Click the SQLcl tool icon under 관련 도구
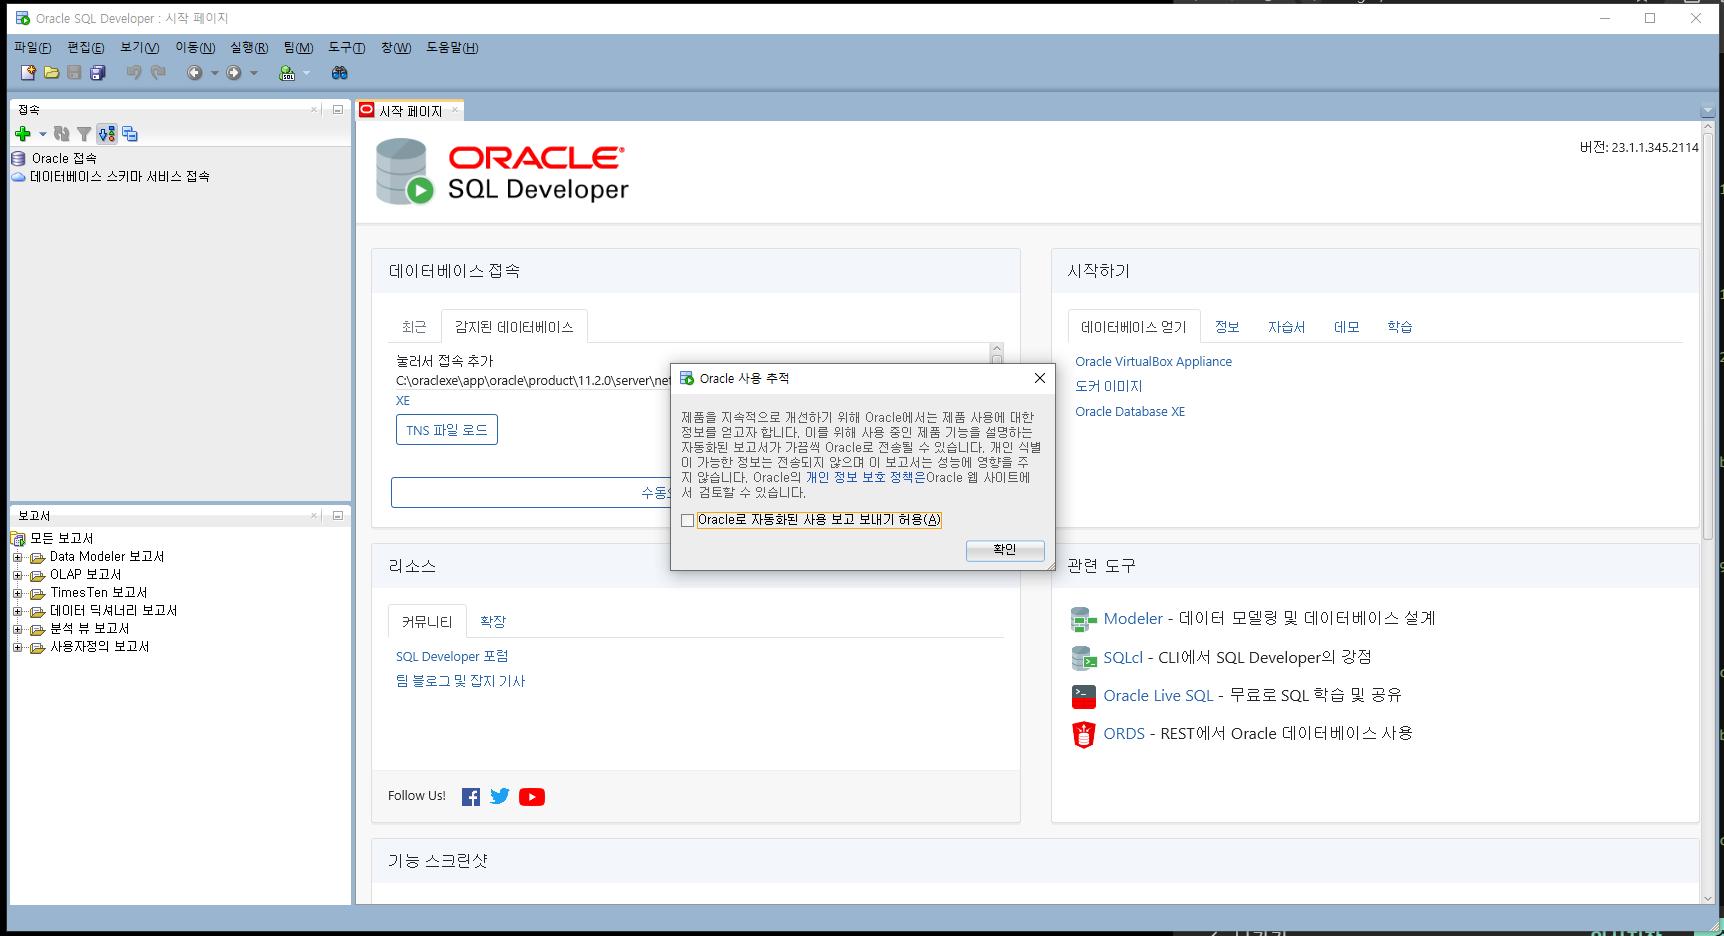1724x936 pixels. (x=1083, y=658)
